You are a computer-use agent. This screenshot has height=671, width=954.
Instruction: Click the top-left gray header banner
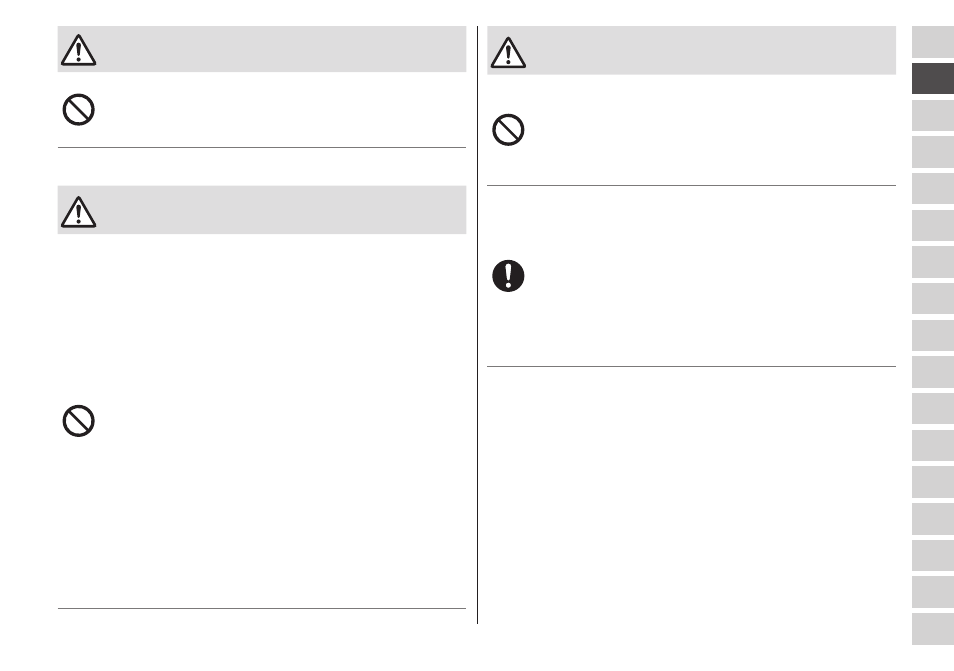[262, 49]
